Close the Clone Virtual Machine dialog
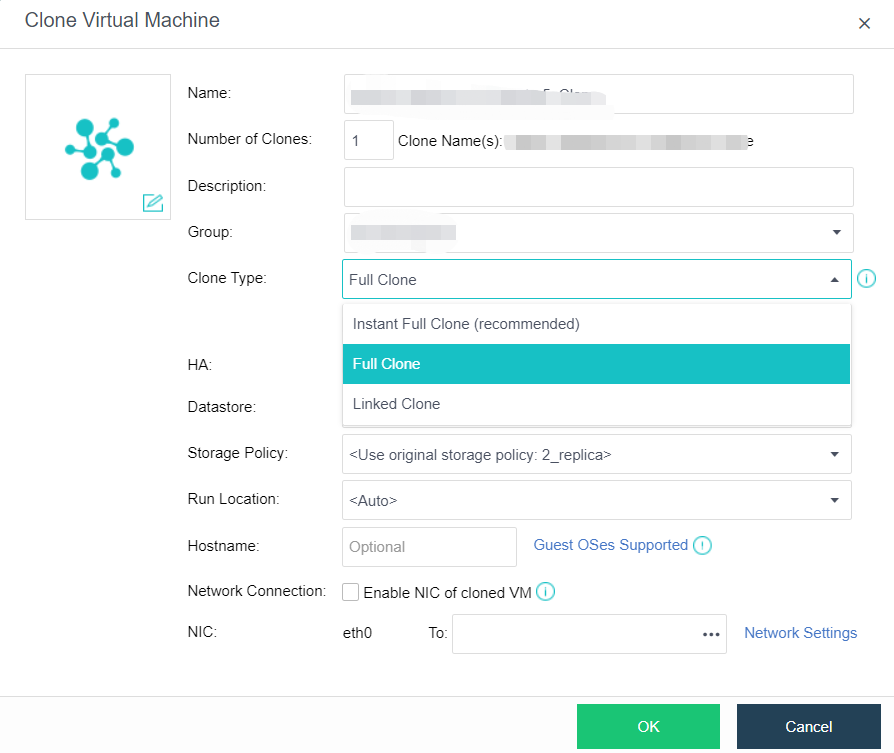894x753 pixels. click(x=864, y=23)
